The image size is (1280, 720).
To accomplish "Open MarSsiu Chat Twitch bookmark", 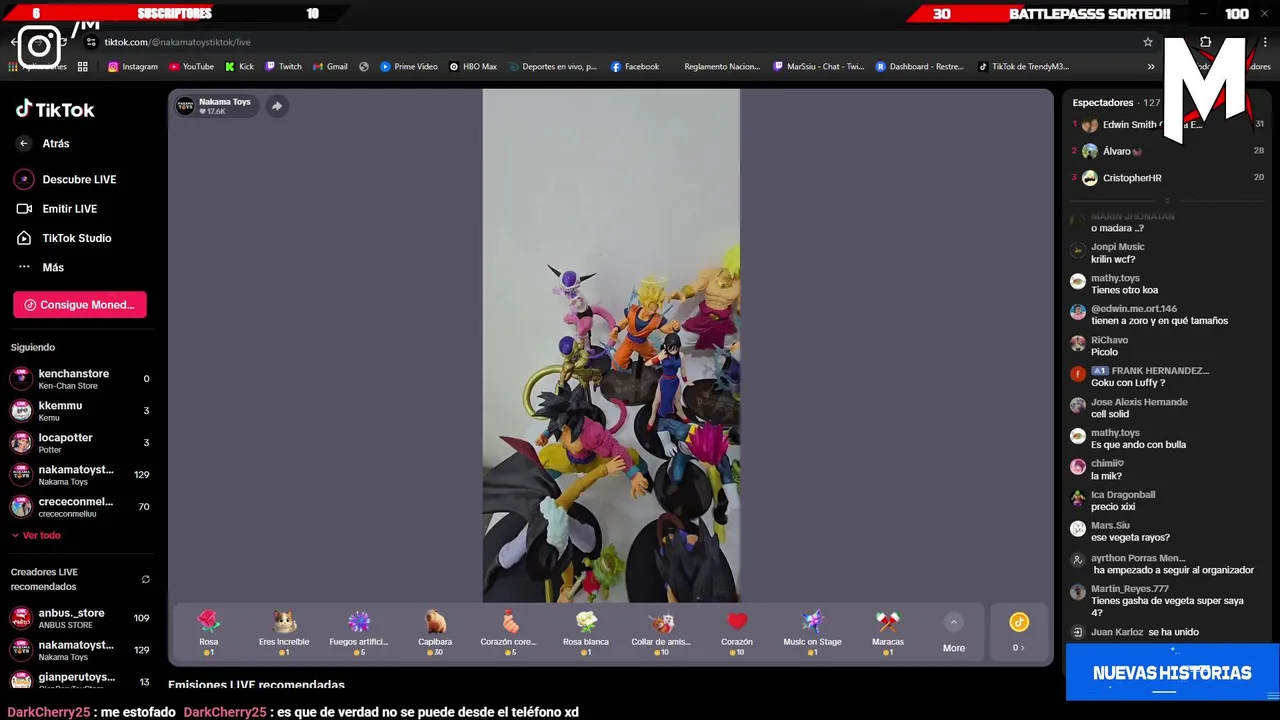I will pos(819,67).
